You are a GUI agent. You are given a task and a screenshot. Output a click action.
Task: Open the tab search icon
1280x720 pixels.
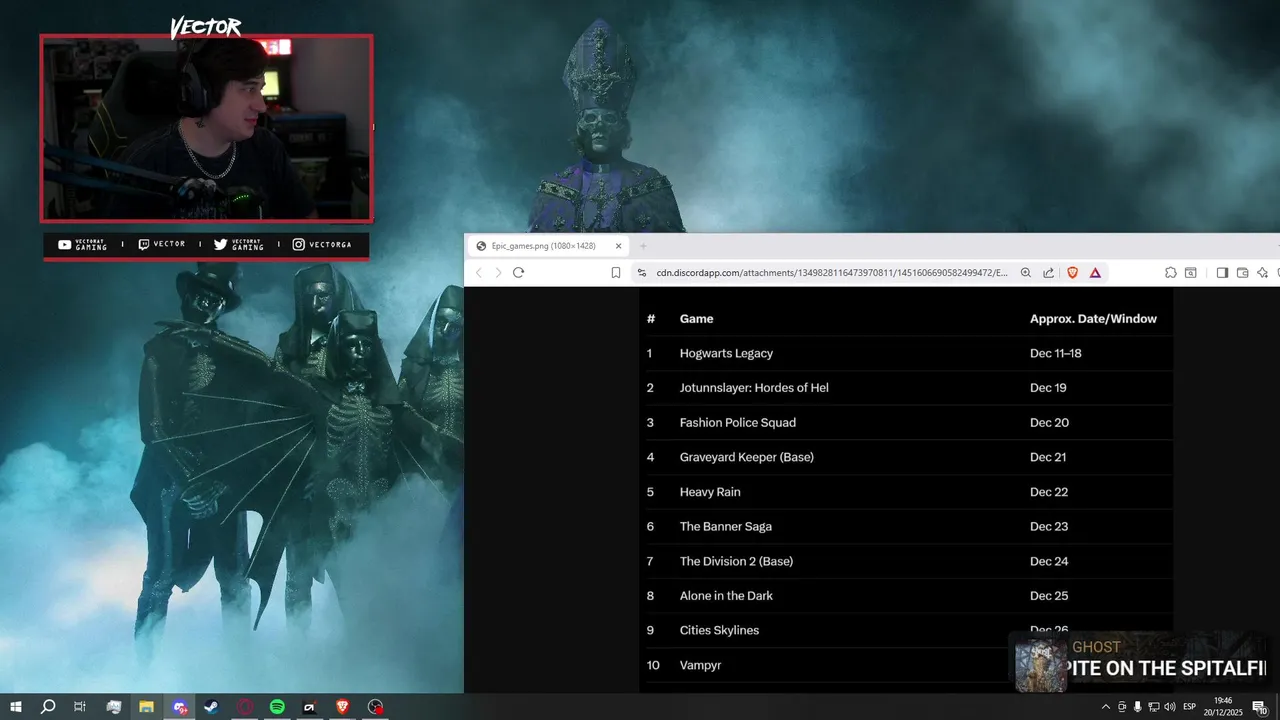click(1191, 272)
